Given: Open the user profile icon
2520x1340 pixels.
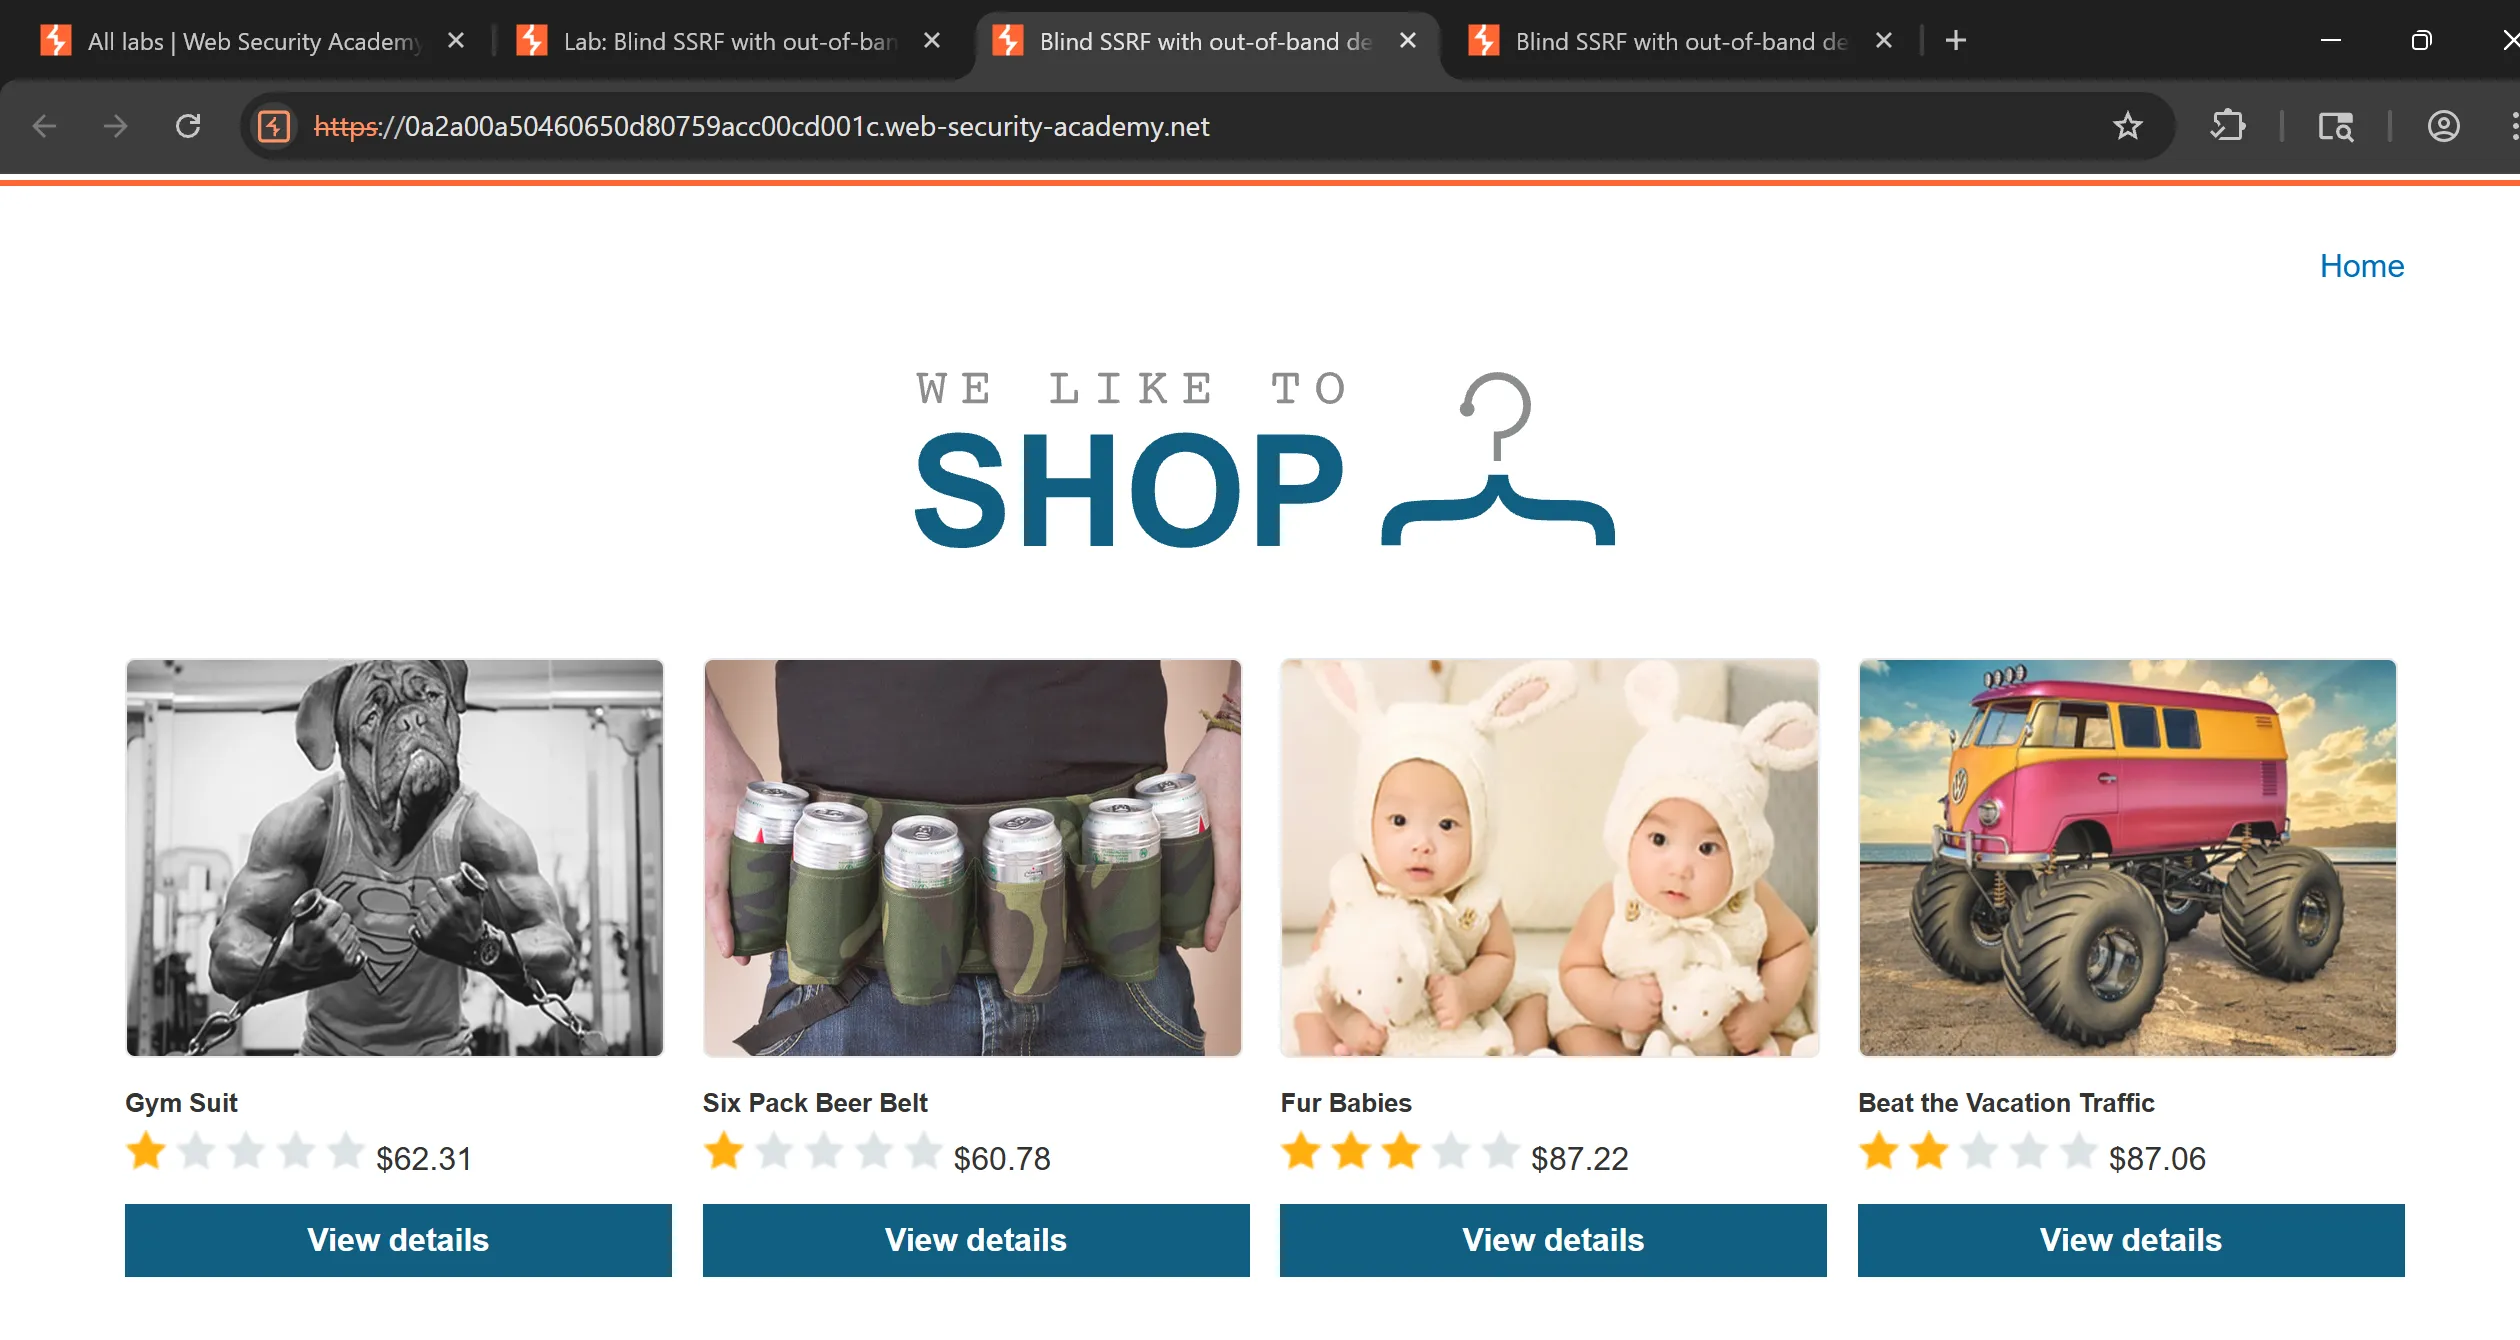Looking at the screenshot, I should click(x=2443, y=126).
